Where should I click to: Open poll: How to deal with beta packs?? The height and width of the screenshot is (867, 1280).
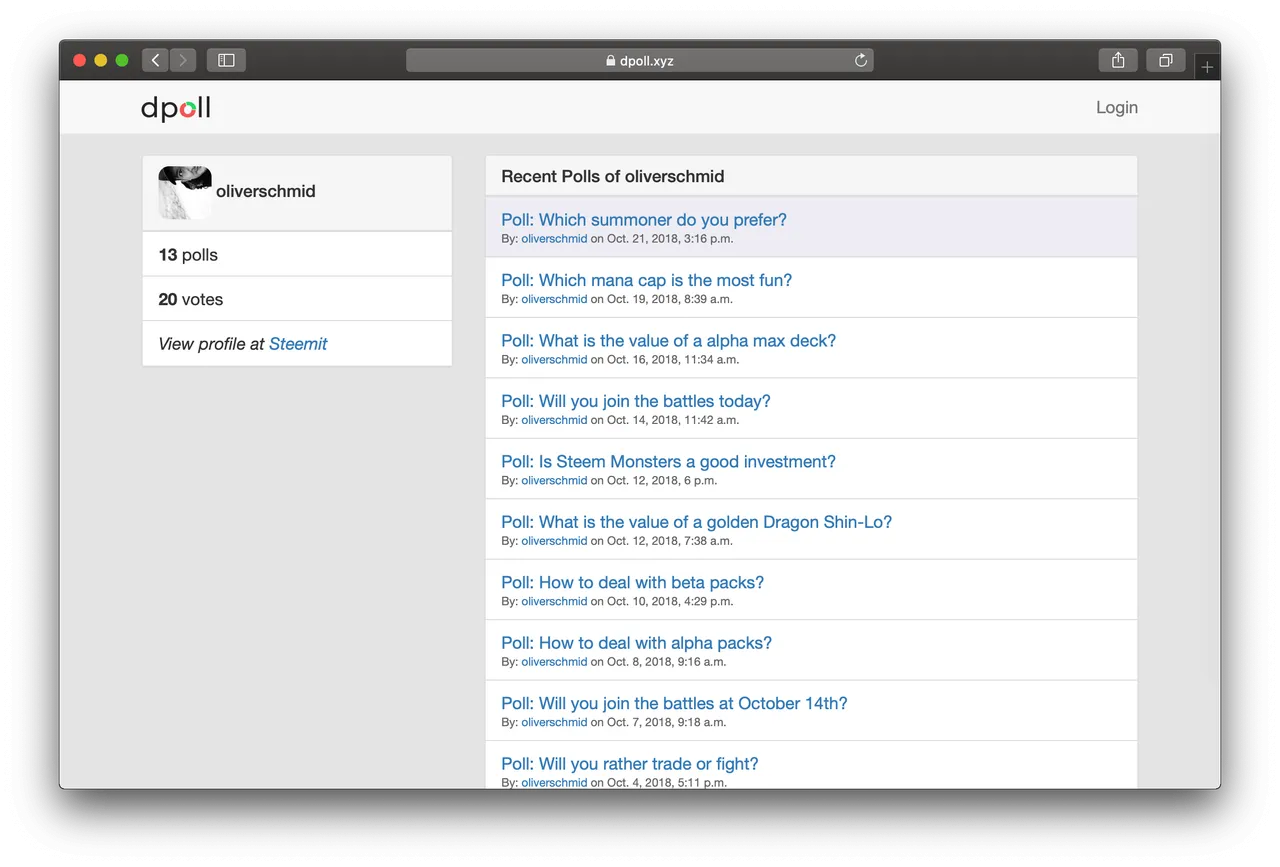(x=633, y=583)
